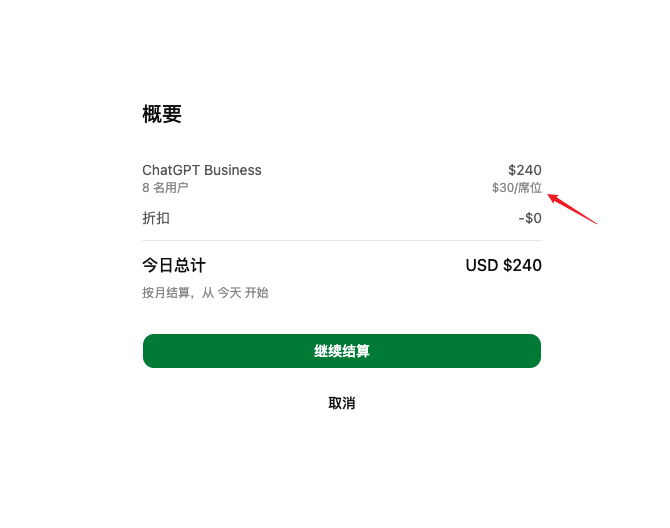Click the -$0 discount amount
Screen dimensions: 670x528
tap(530, 218)
